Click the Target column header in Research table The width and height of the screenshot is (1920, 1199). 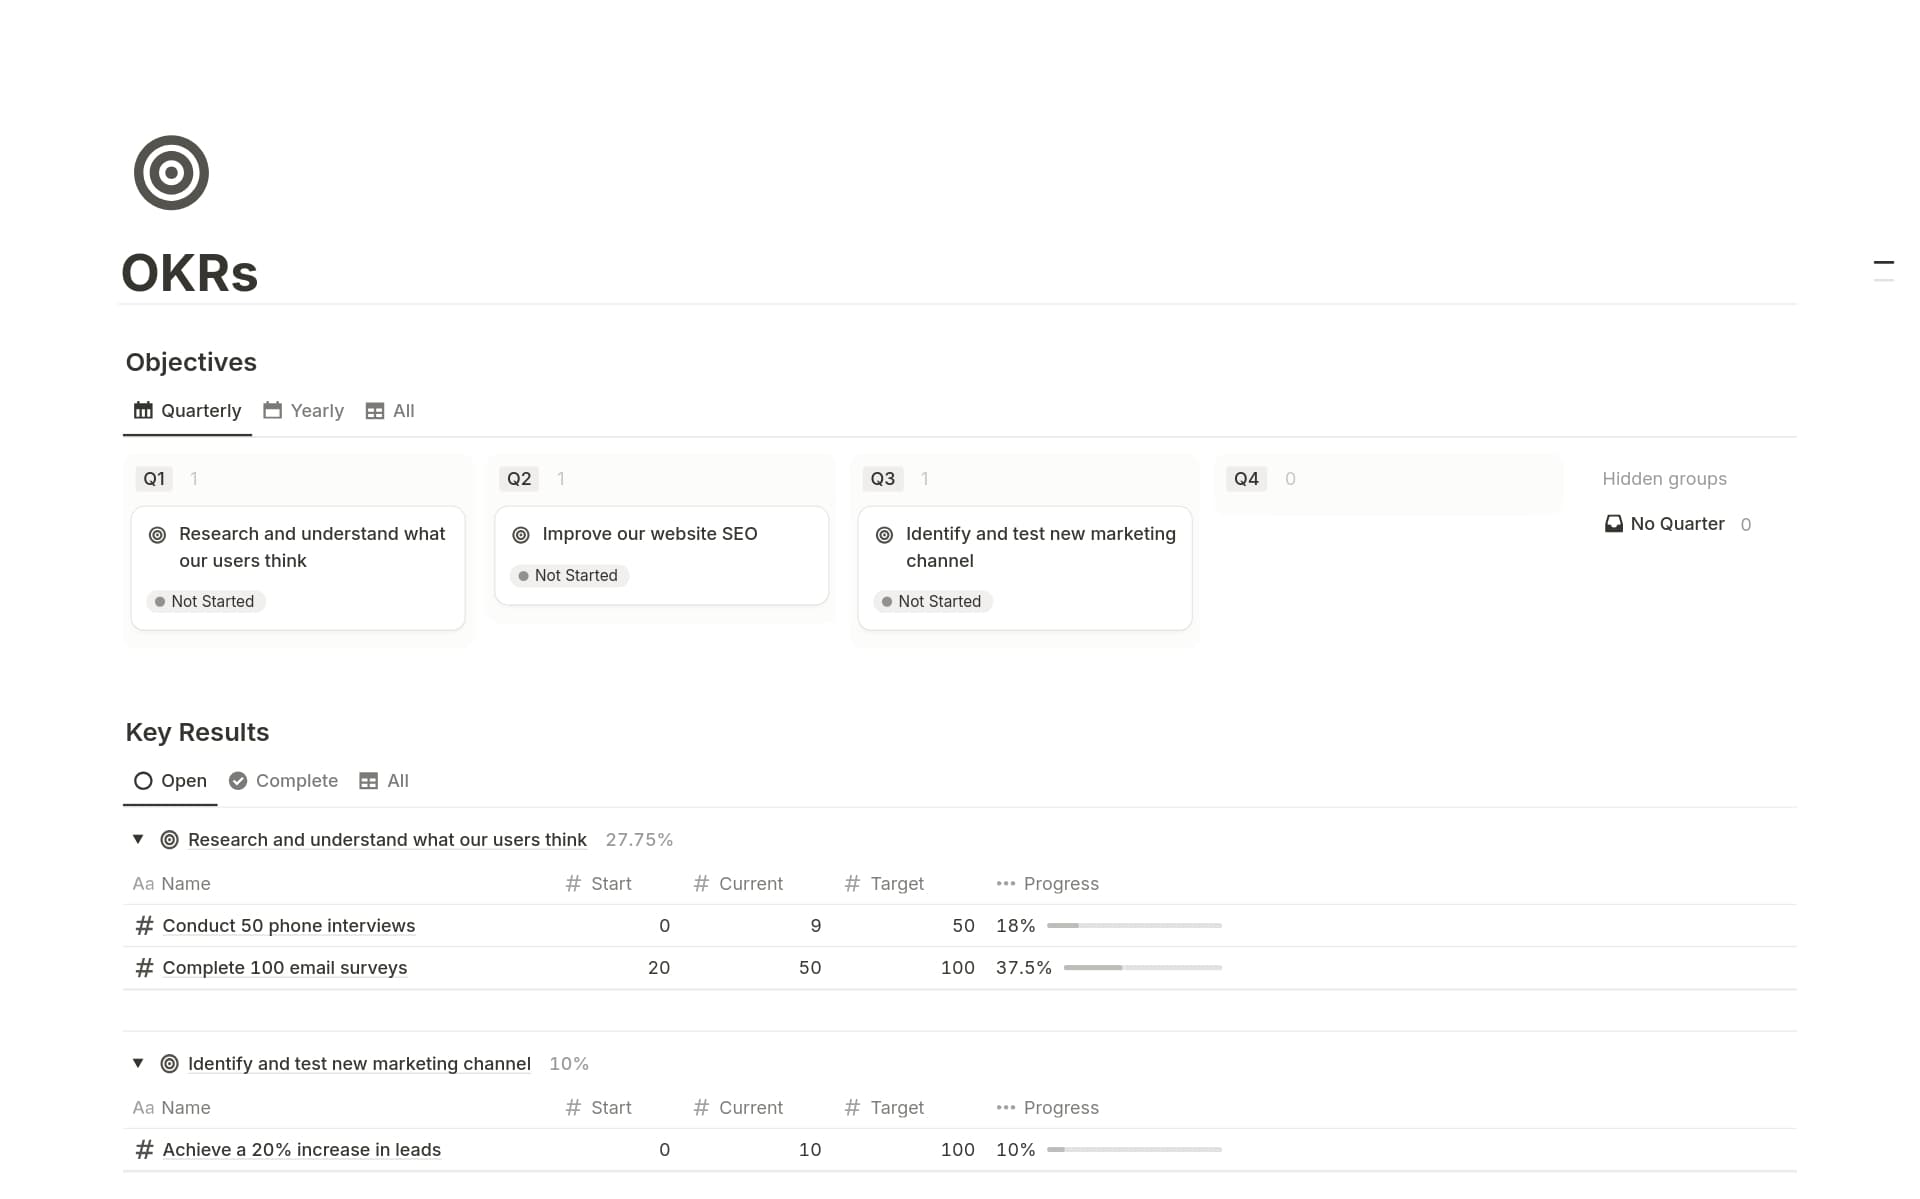coord(884,884)
